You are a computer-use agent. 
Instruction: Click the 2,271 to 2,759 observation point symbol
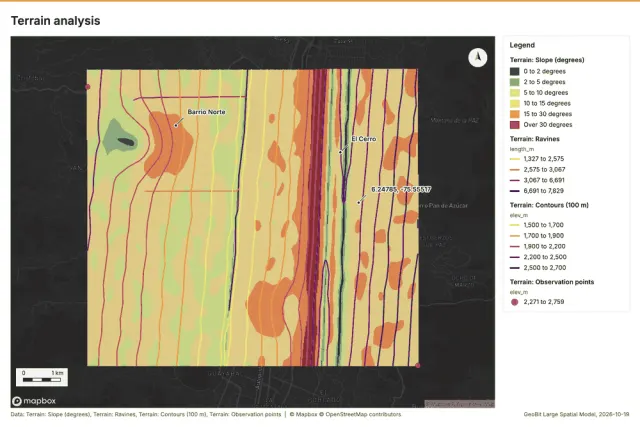pyautogui.click(x=515, y=302)
